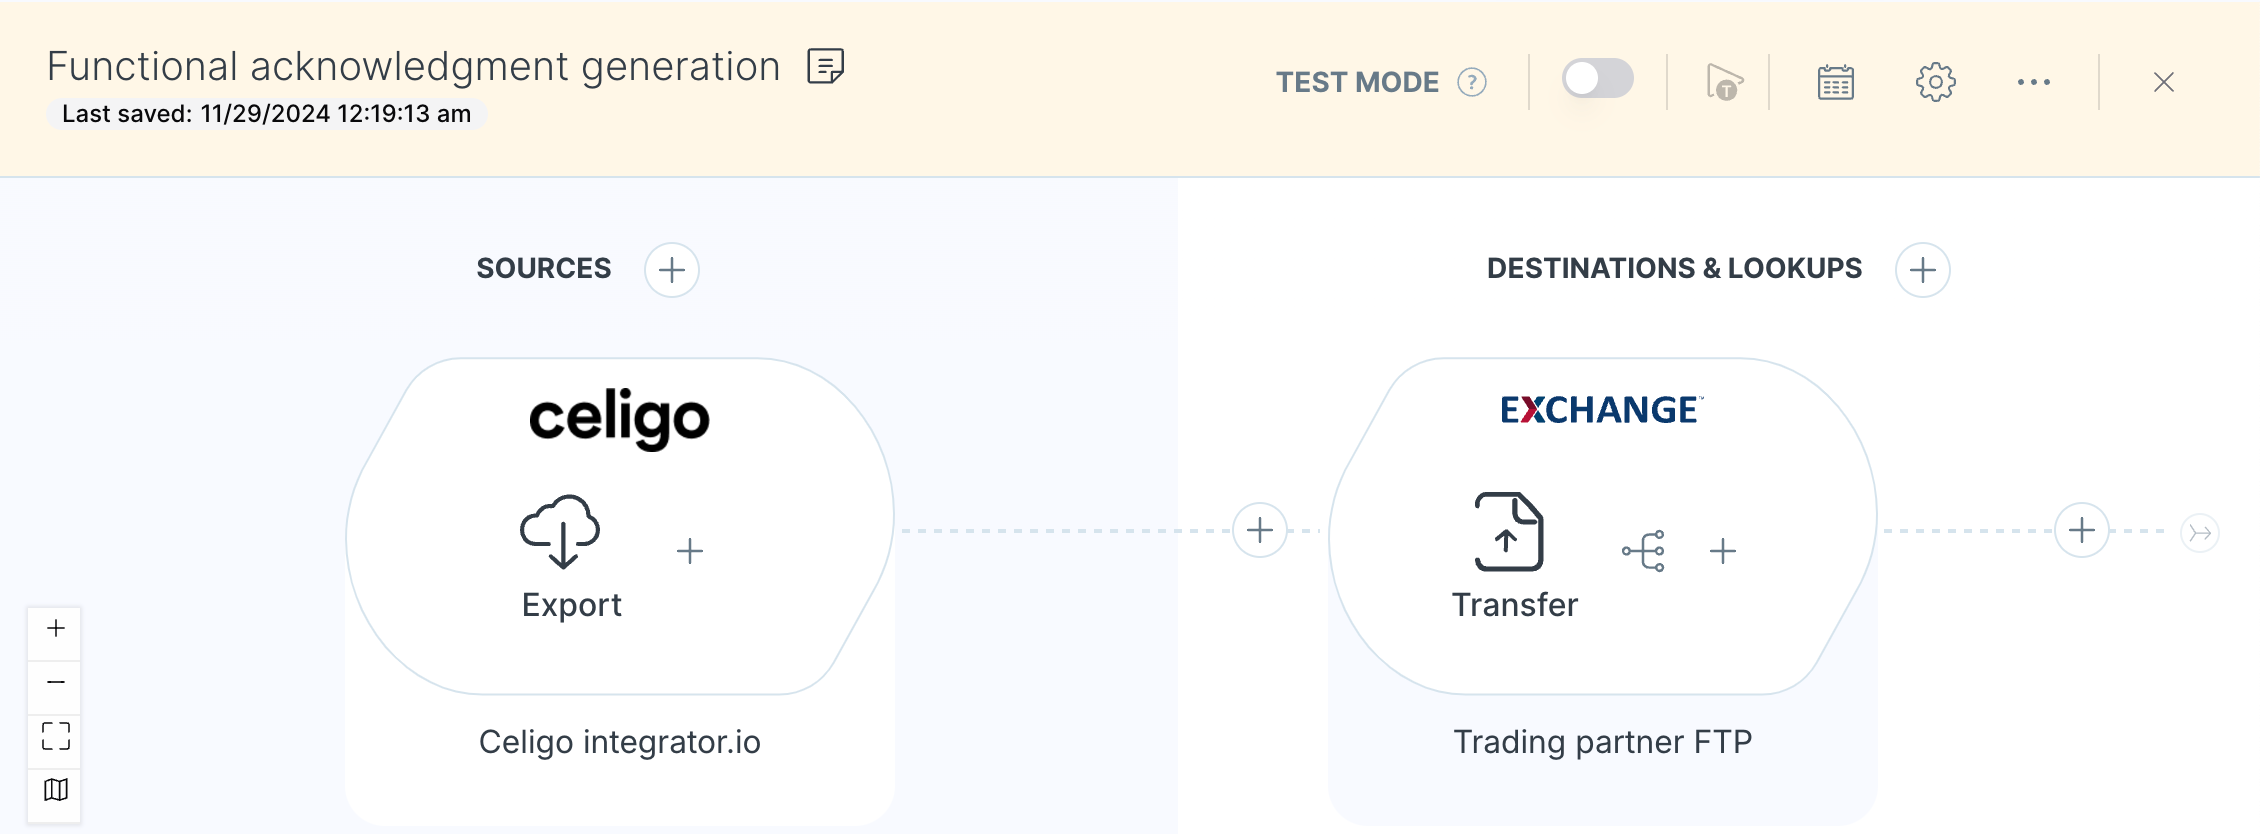The image size is (2260, 834).
Task: Open the flow settings gear
Action: click(1935, 82)
